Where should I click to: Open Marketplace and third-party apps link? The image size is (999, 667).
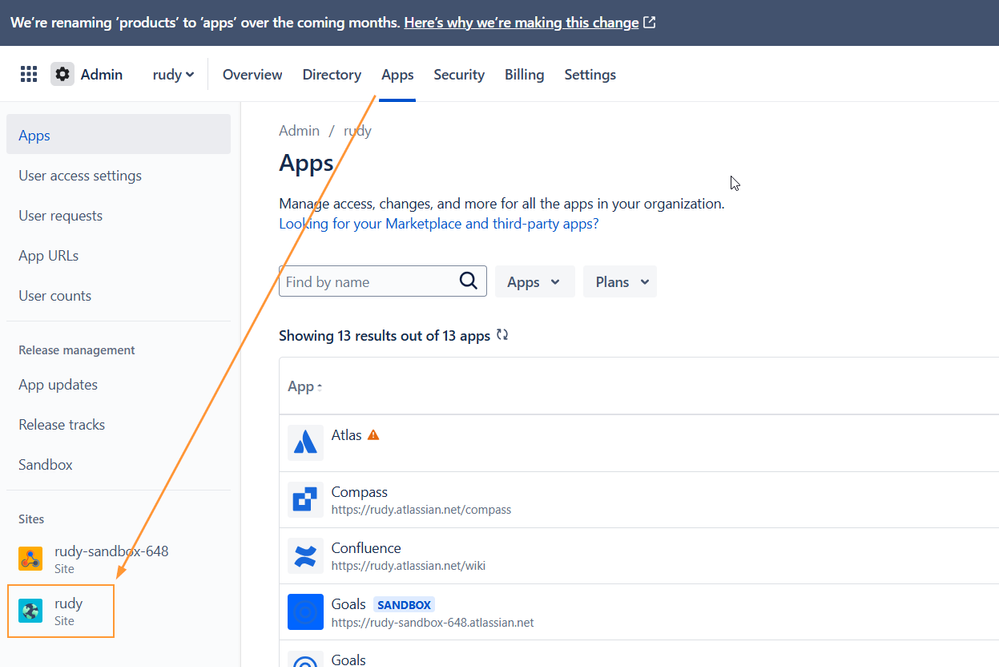point(438,224)
